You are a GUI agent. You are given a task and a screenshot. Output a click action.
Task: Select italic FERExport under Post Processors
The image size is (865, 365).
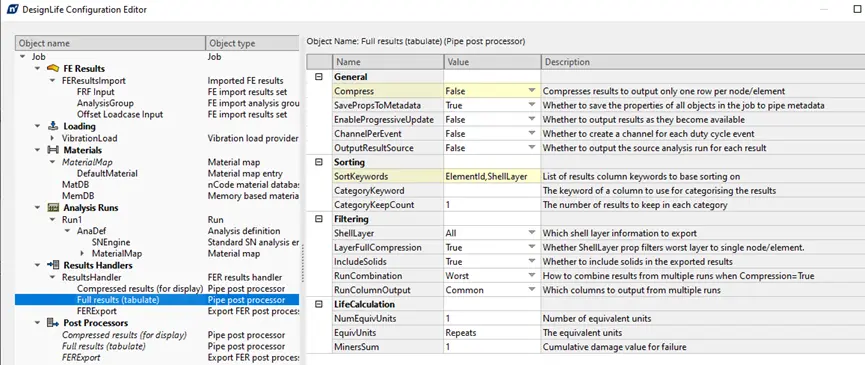point(81,357)
